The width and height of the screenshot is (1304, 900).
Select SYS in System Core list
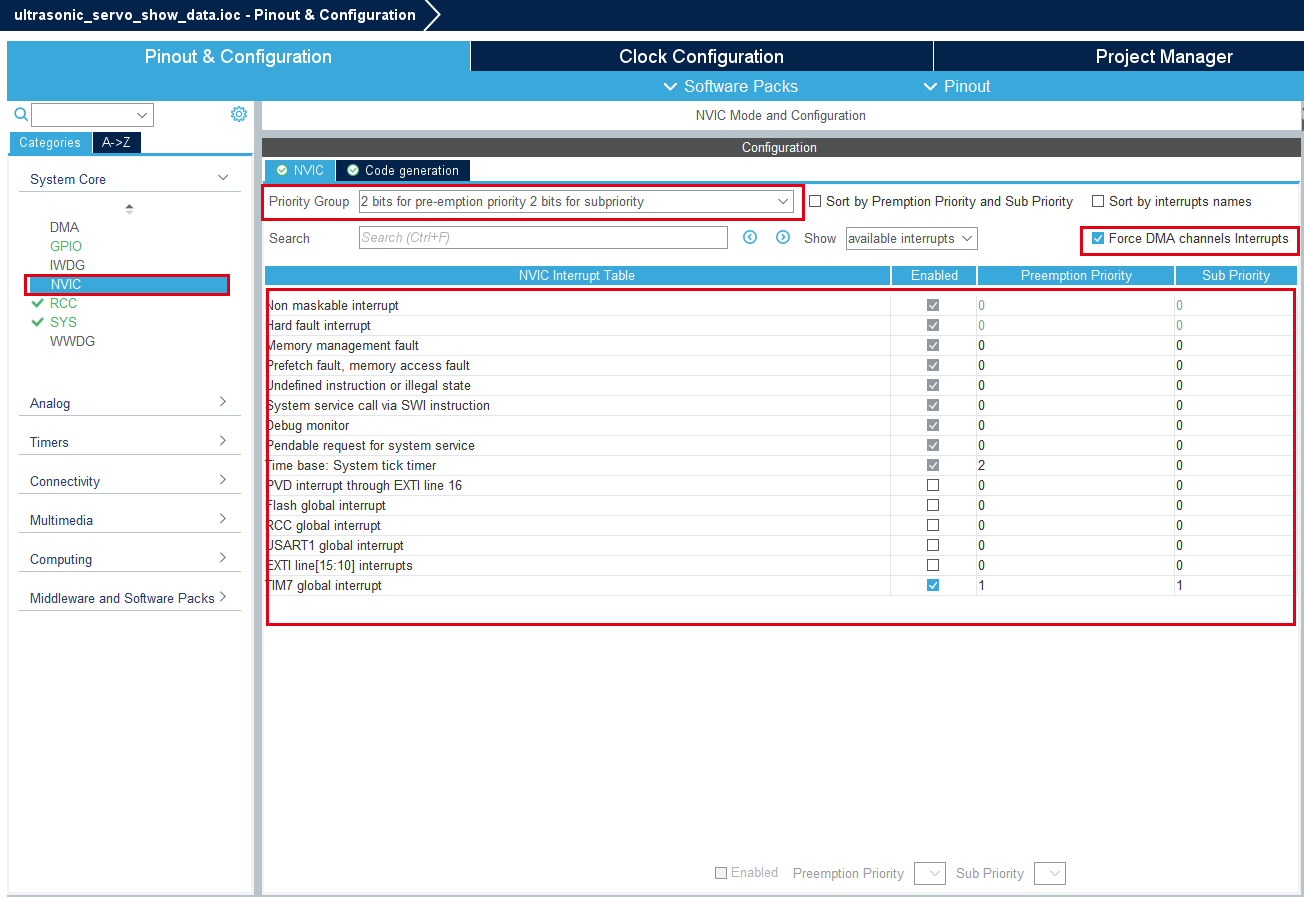63,322
